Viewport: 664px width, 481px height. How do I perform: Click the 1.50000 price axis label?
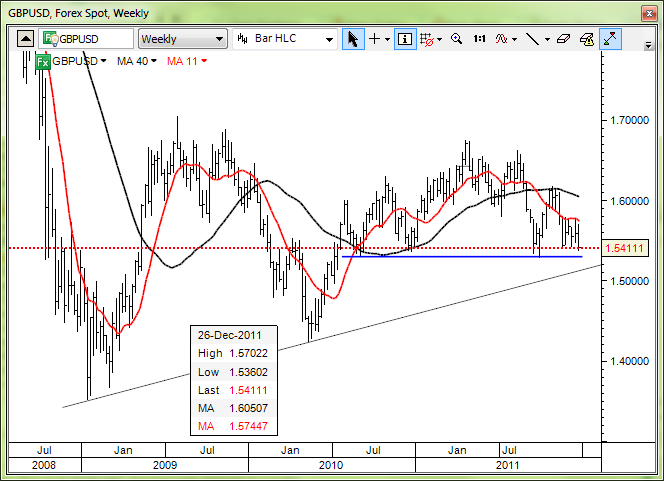629,281
